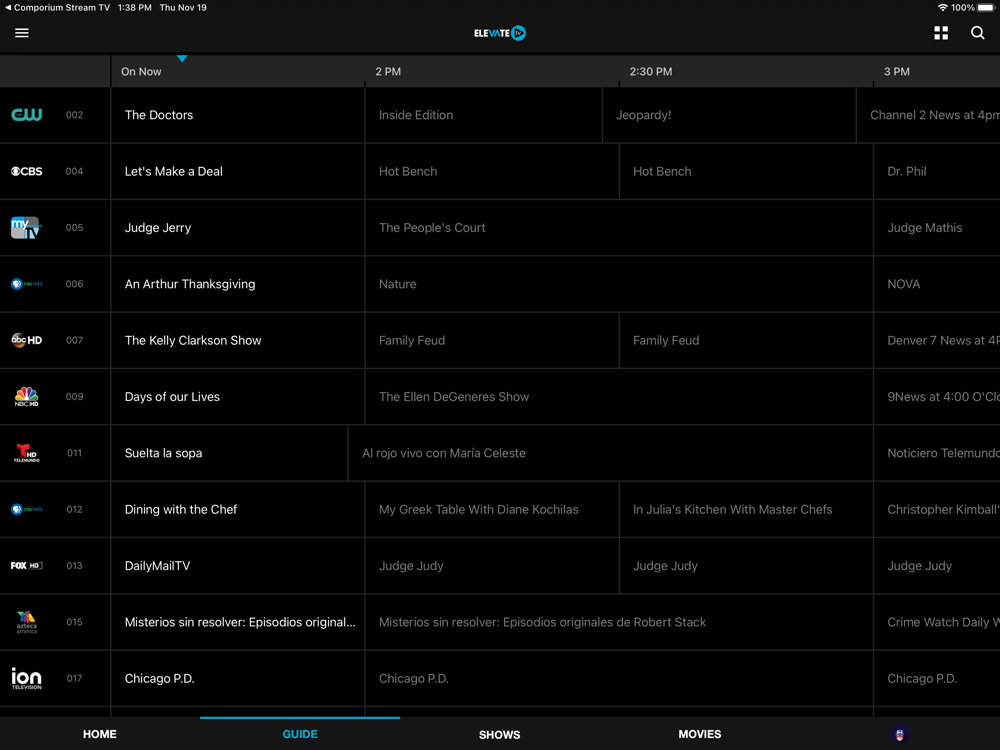Viewport: 1000px width, 750px height.
Task: Select the Telemundo HD logo
Action: point(27,453)
